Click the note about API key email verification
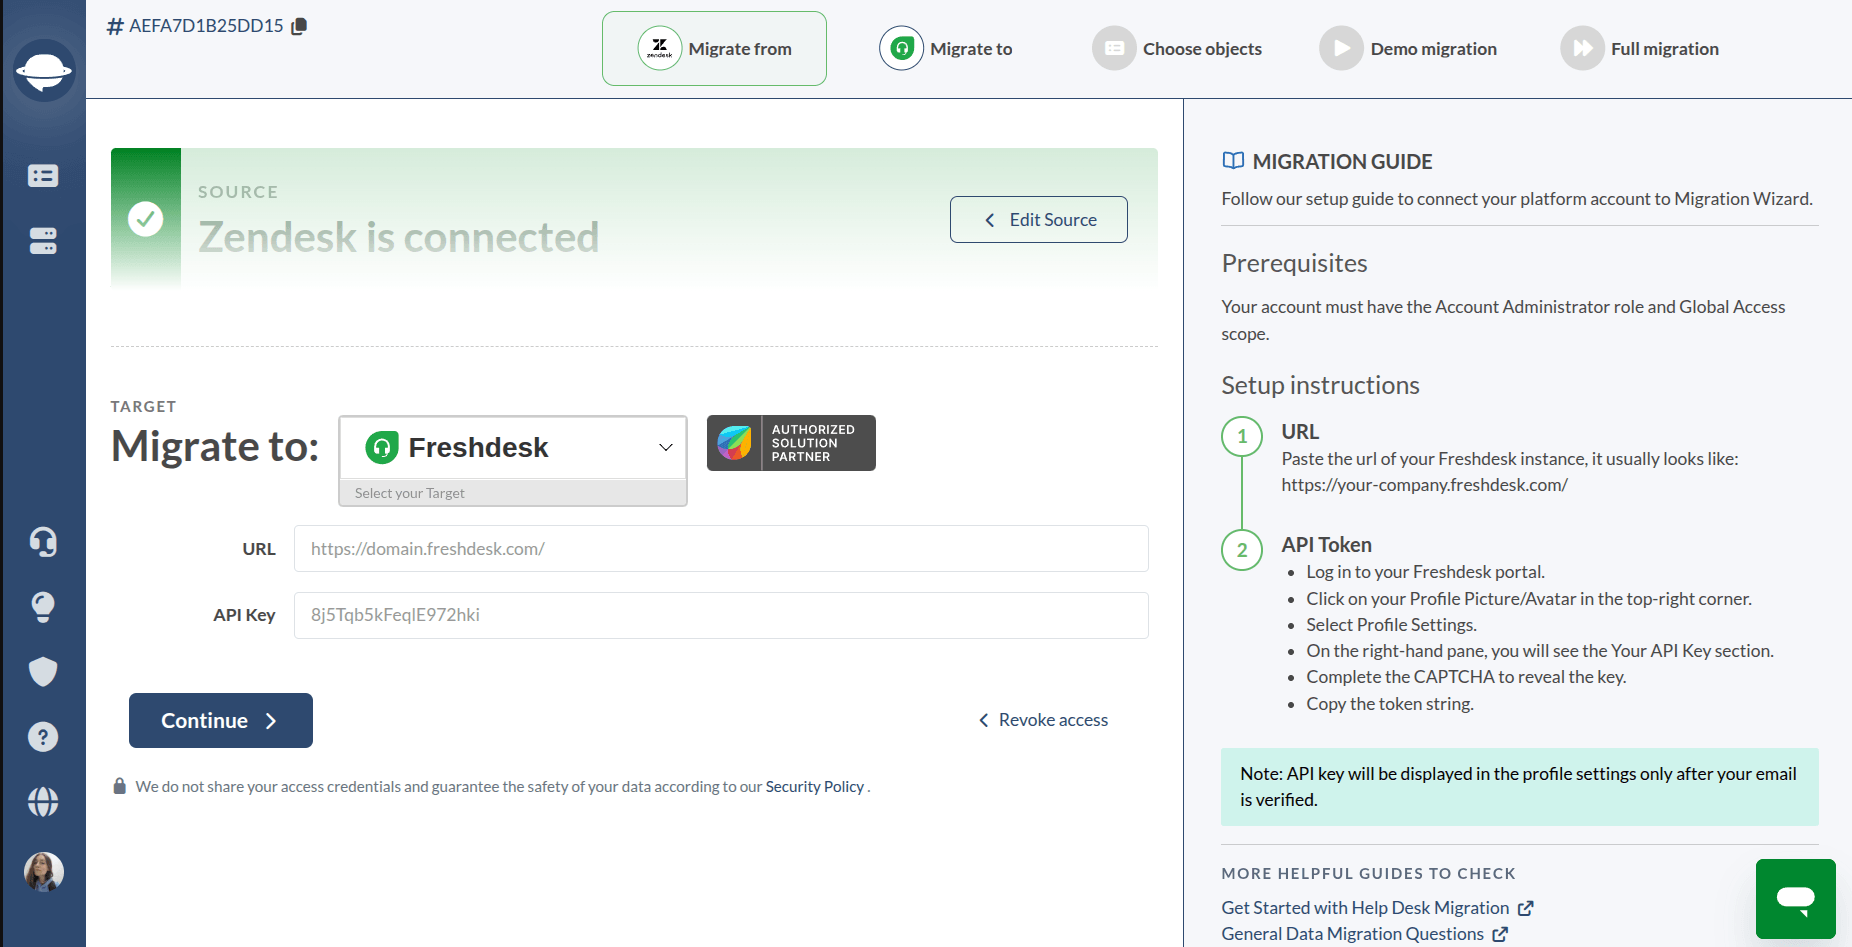Viewport: 1852px width, 947px height. [1519, 787]
